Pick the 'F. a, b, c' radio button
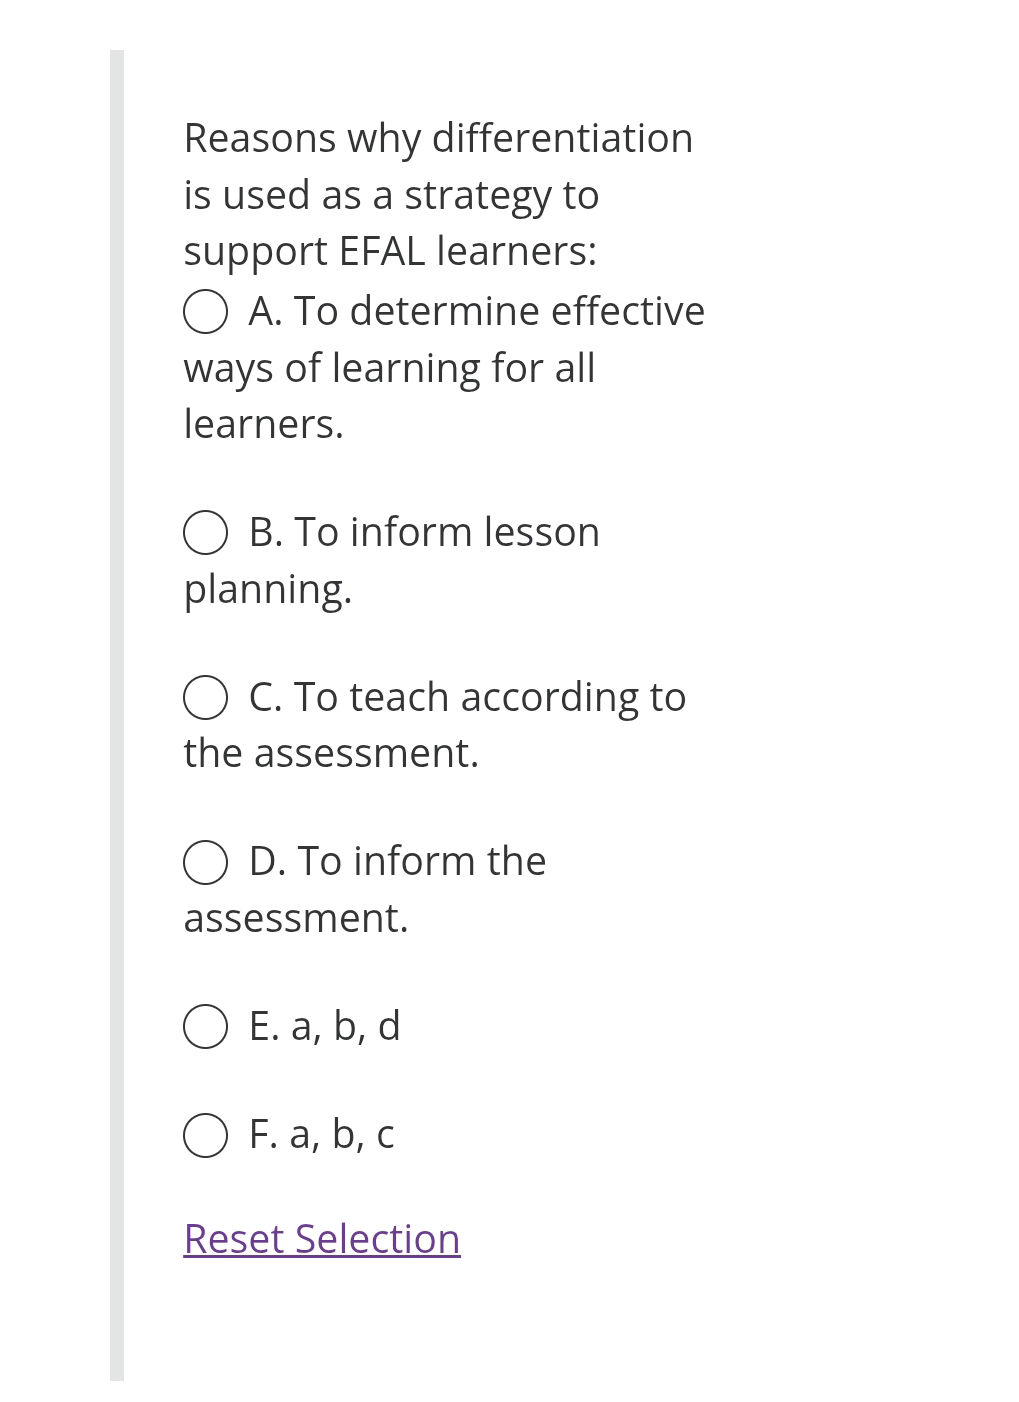Viewport: 1019px width, 1402px height. 205,1135
